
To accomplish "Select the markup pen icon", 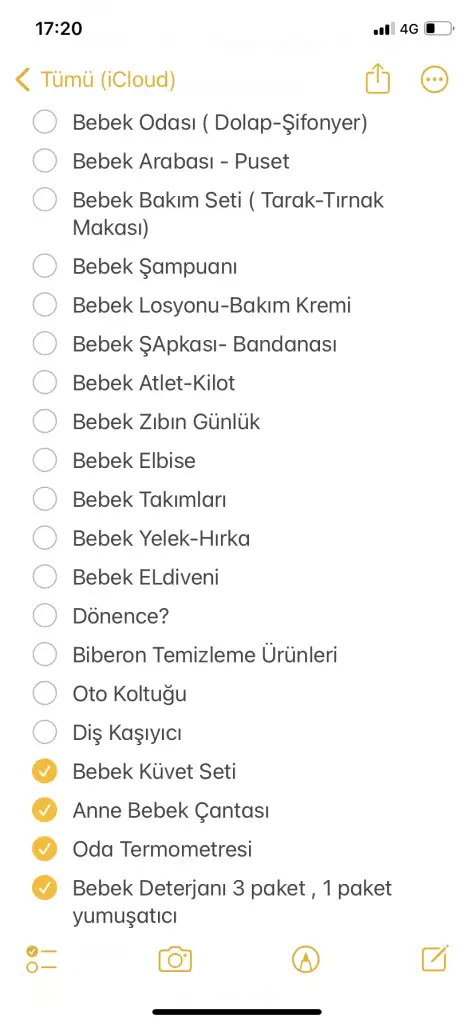I will pos(306,959).
